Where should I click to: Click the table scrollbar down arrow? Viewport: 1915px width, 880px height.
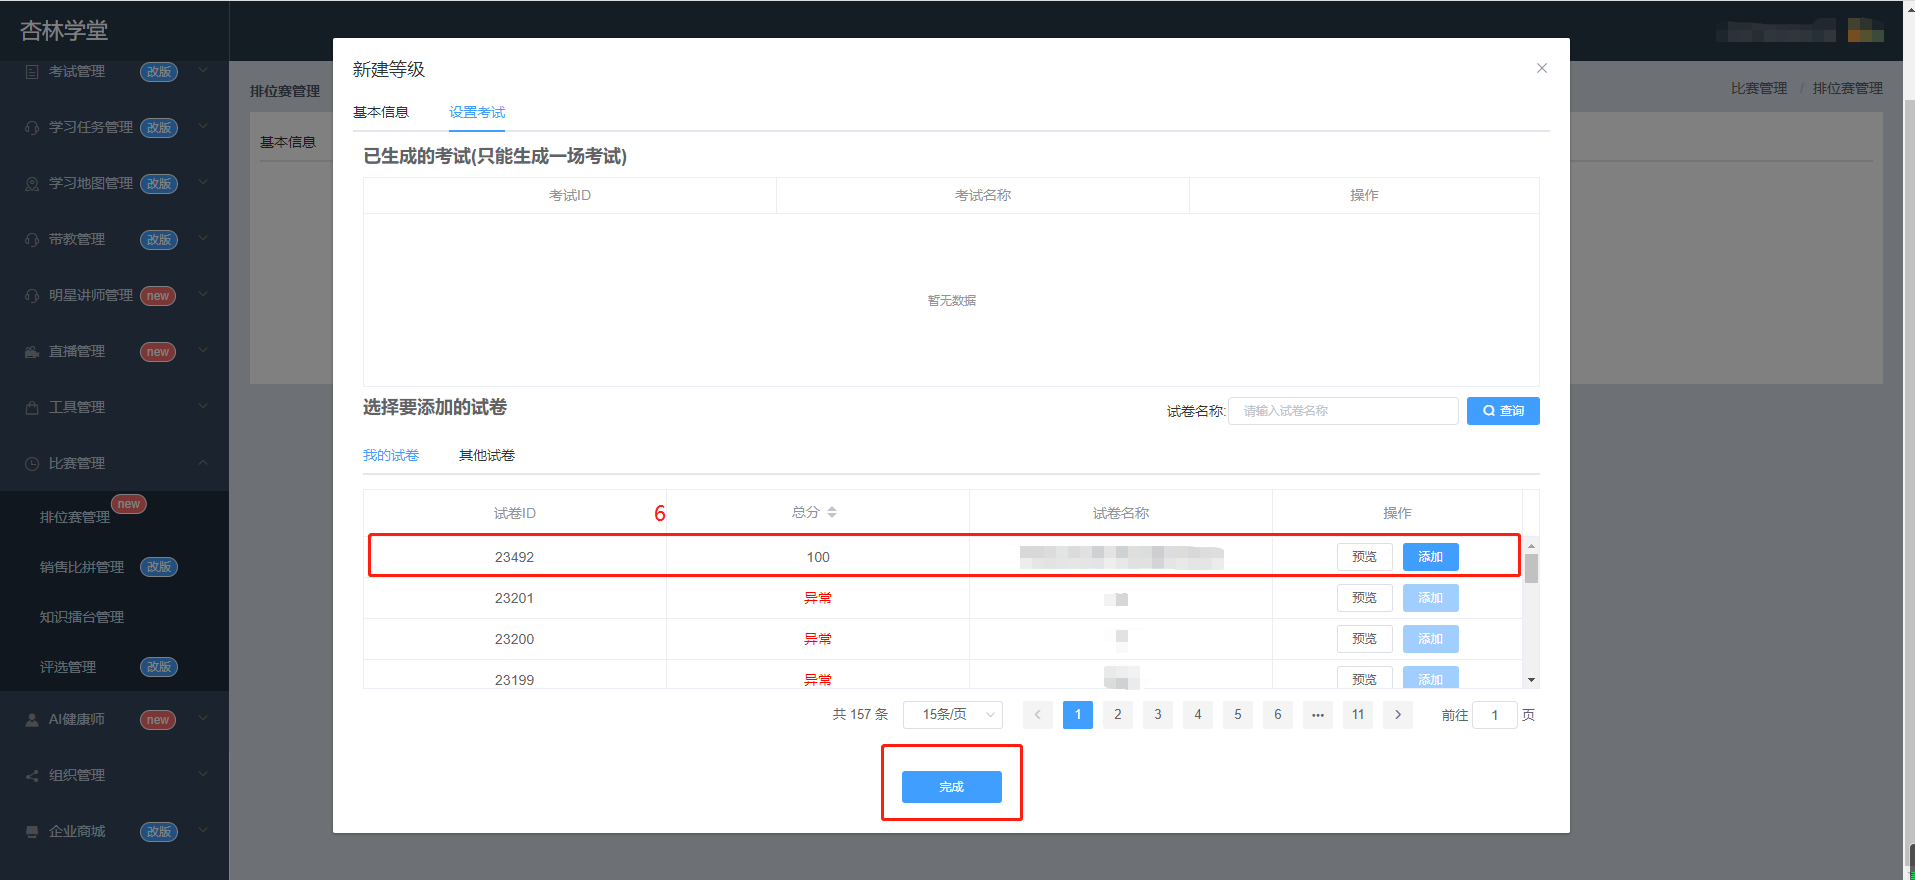(1531, 680)
